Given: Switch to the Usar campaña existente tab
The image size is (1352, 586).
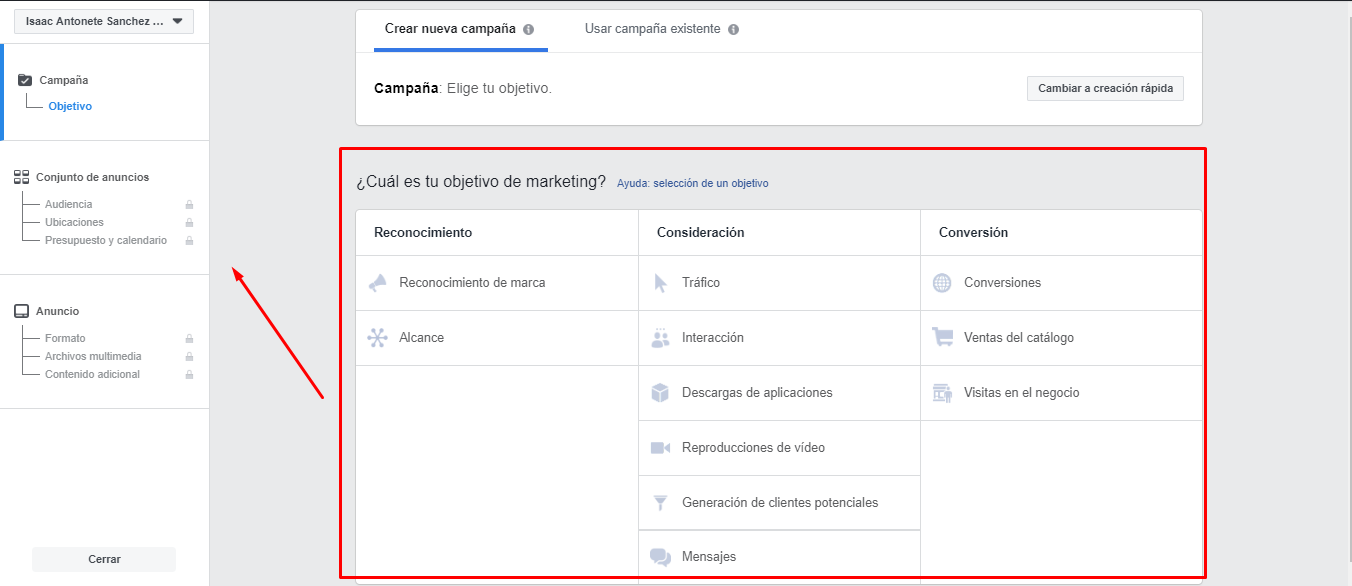Looking at the screenshot, I should tap(652, 29).
